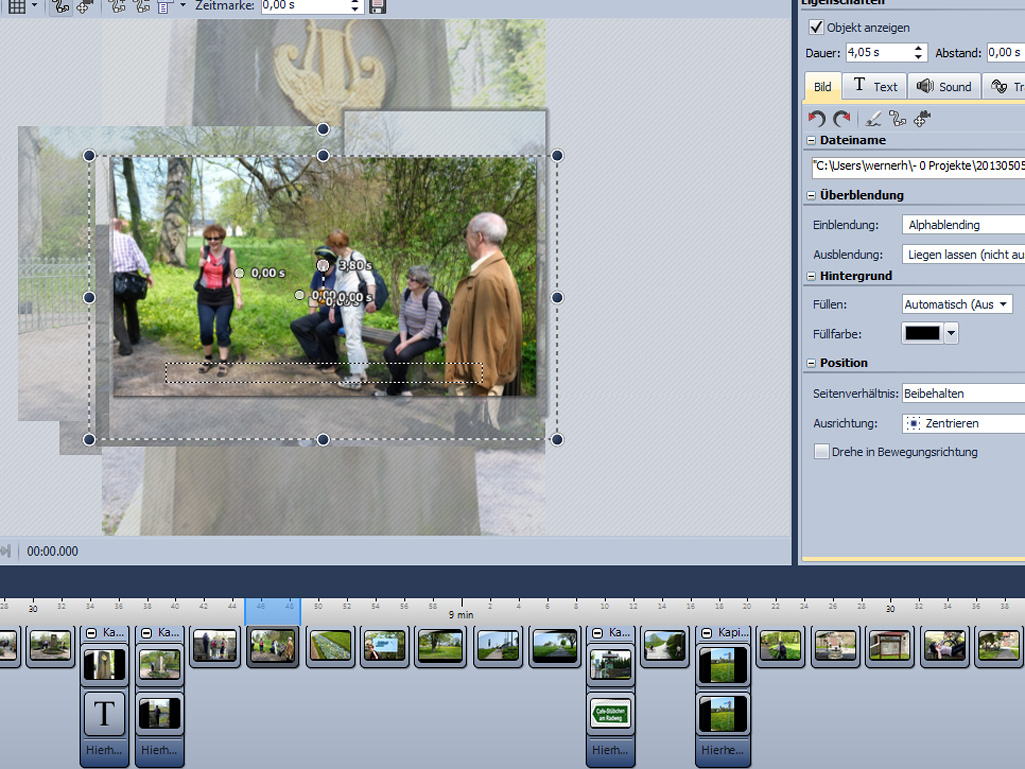Toggle the Objekt anzeigen checkbox
This screenshot has height=769, width=1025.
(816, 27)
